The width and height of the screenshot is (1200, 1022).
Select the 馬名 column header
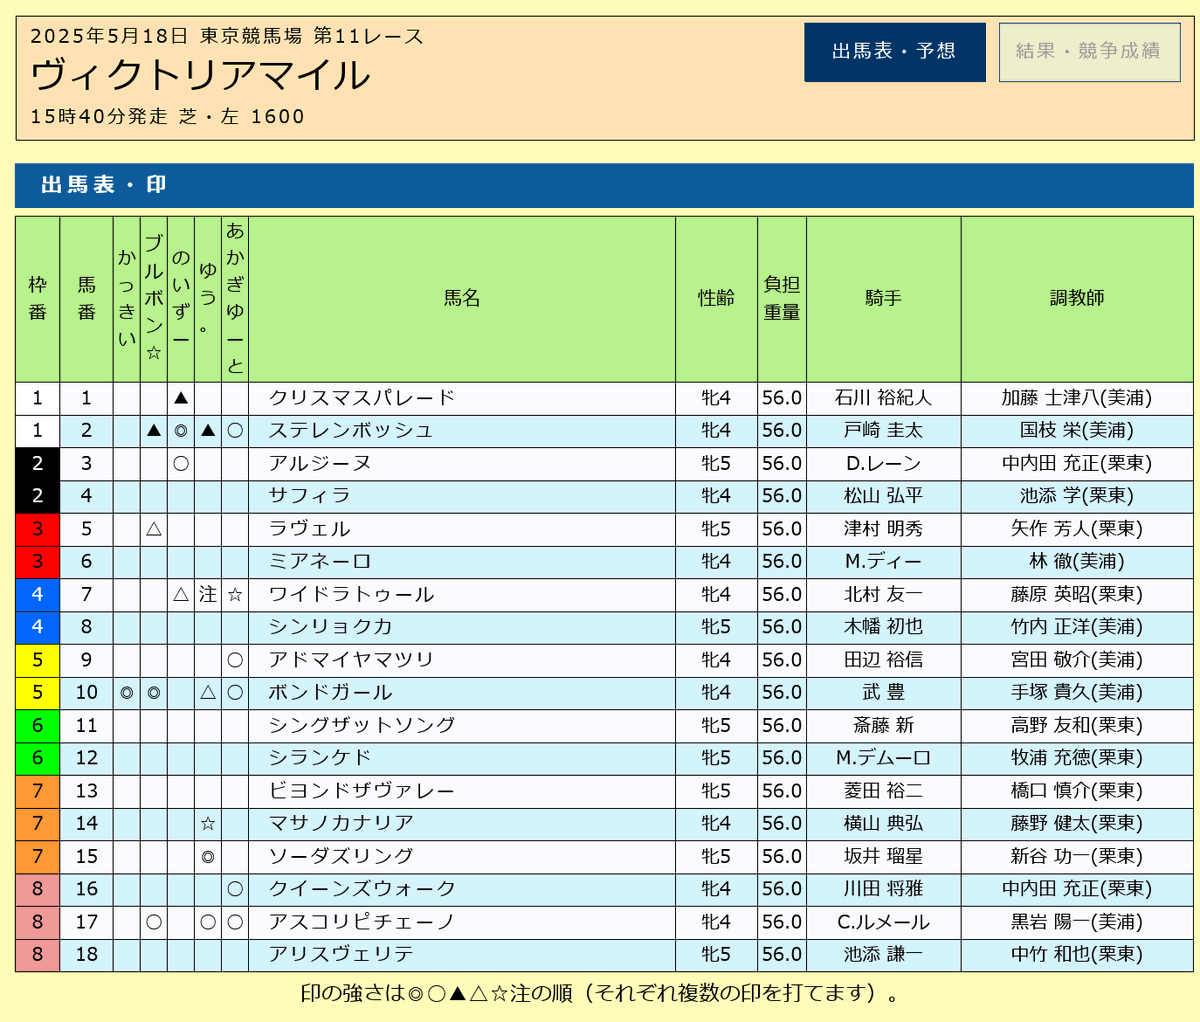[462, 299]
